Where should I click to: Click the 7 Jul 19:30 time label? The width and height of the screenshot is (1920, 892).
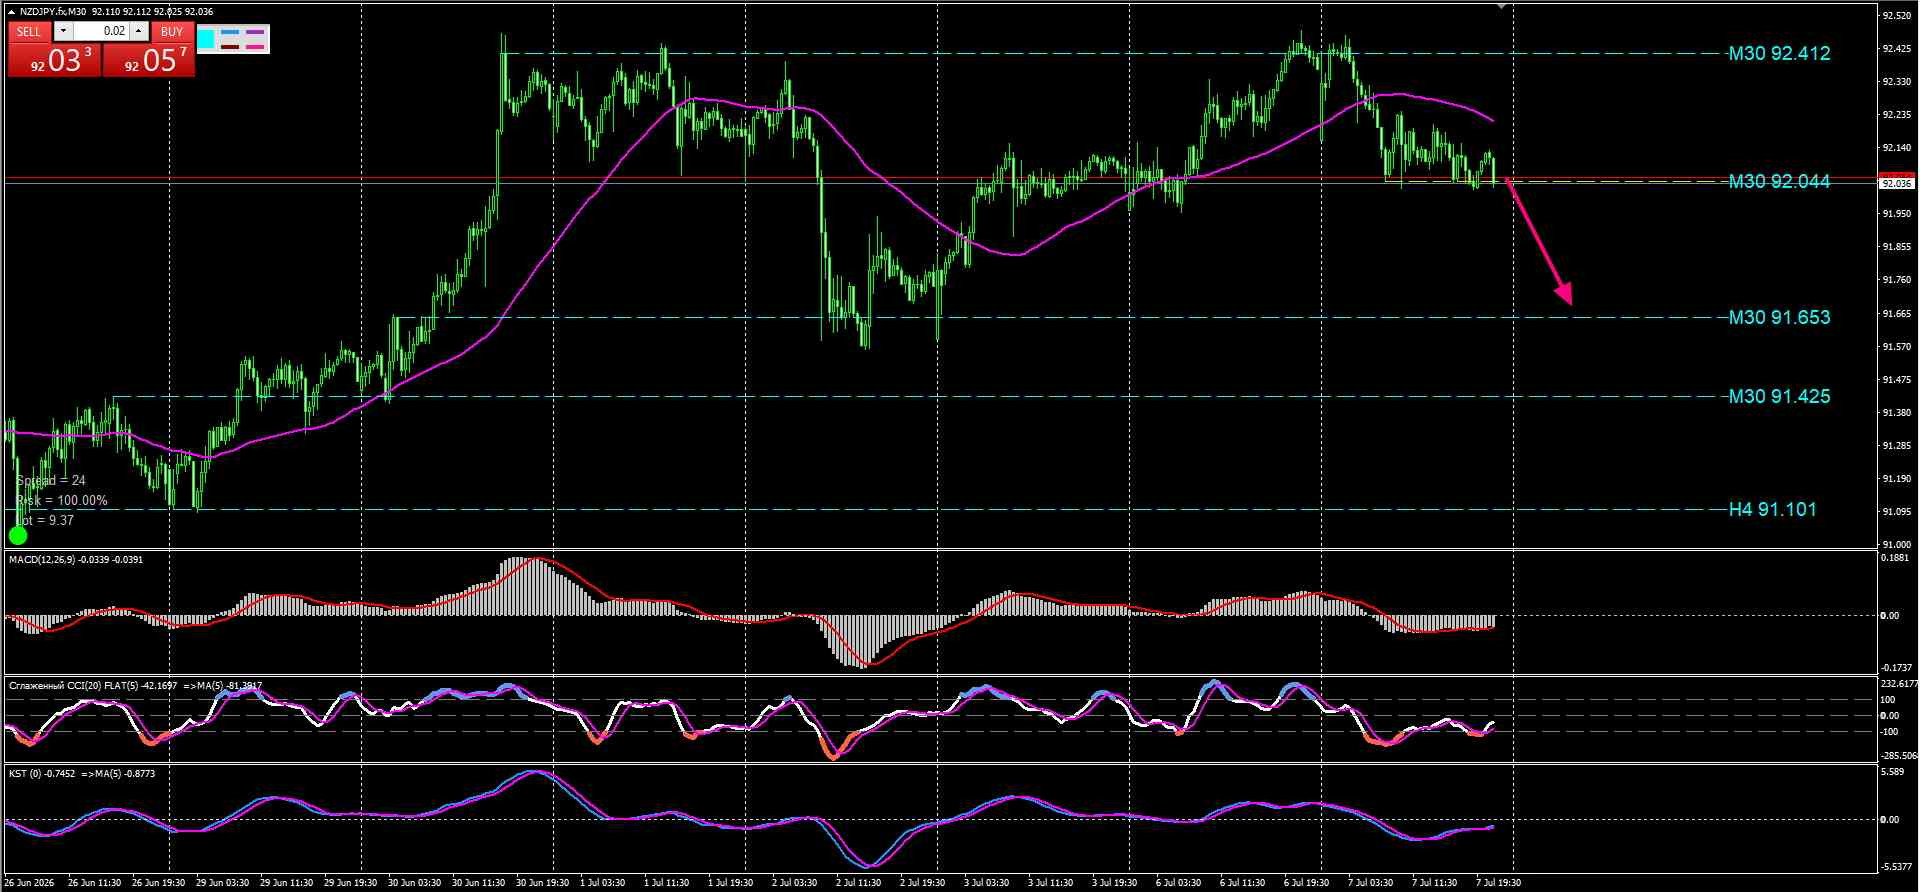click(x=1497, y=883)
